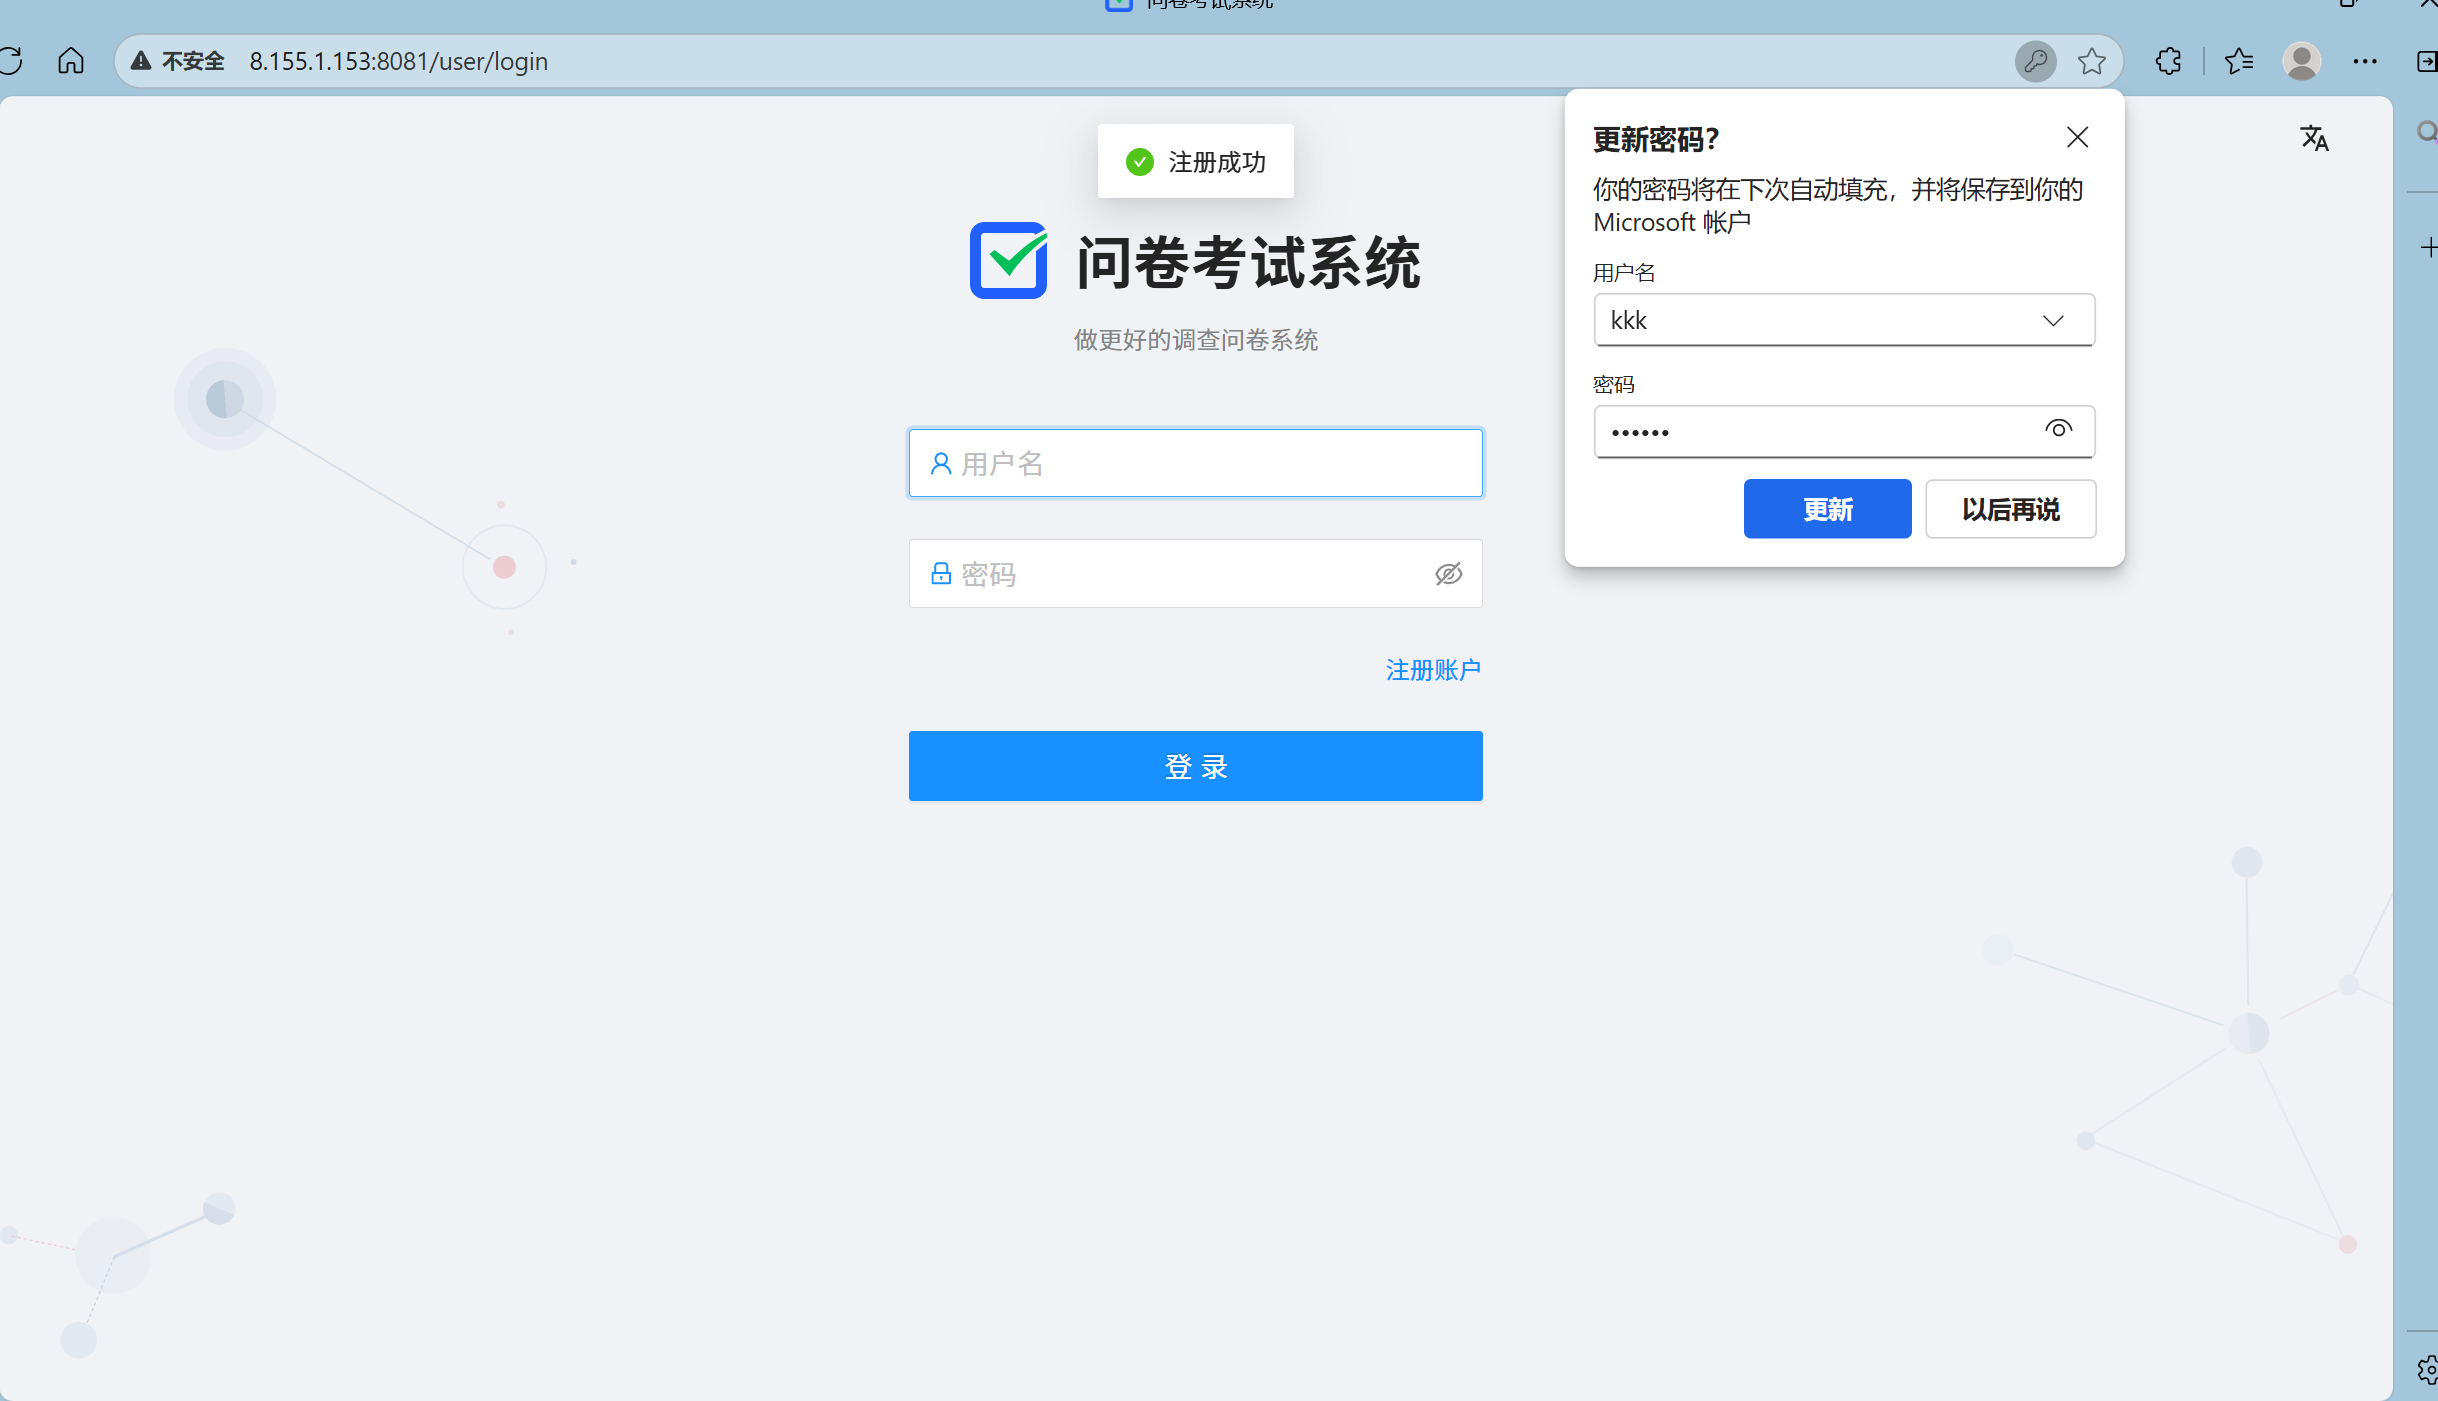Click the 以后再说 later button
Viewport: 2438px width, 1401px height.
tap(2010, 509)
